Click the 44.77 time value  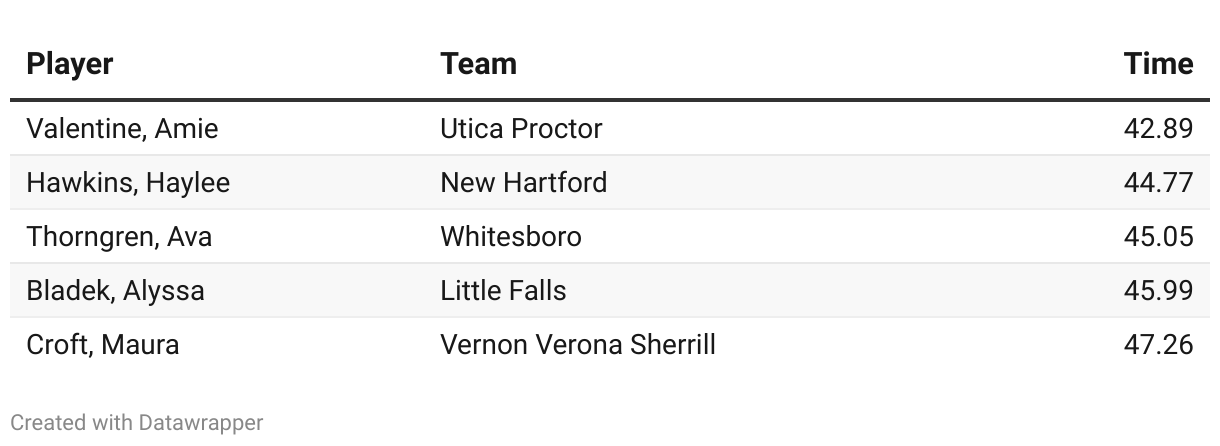click(1158, 183)
